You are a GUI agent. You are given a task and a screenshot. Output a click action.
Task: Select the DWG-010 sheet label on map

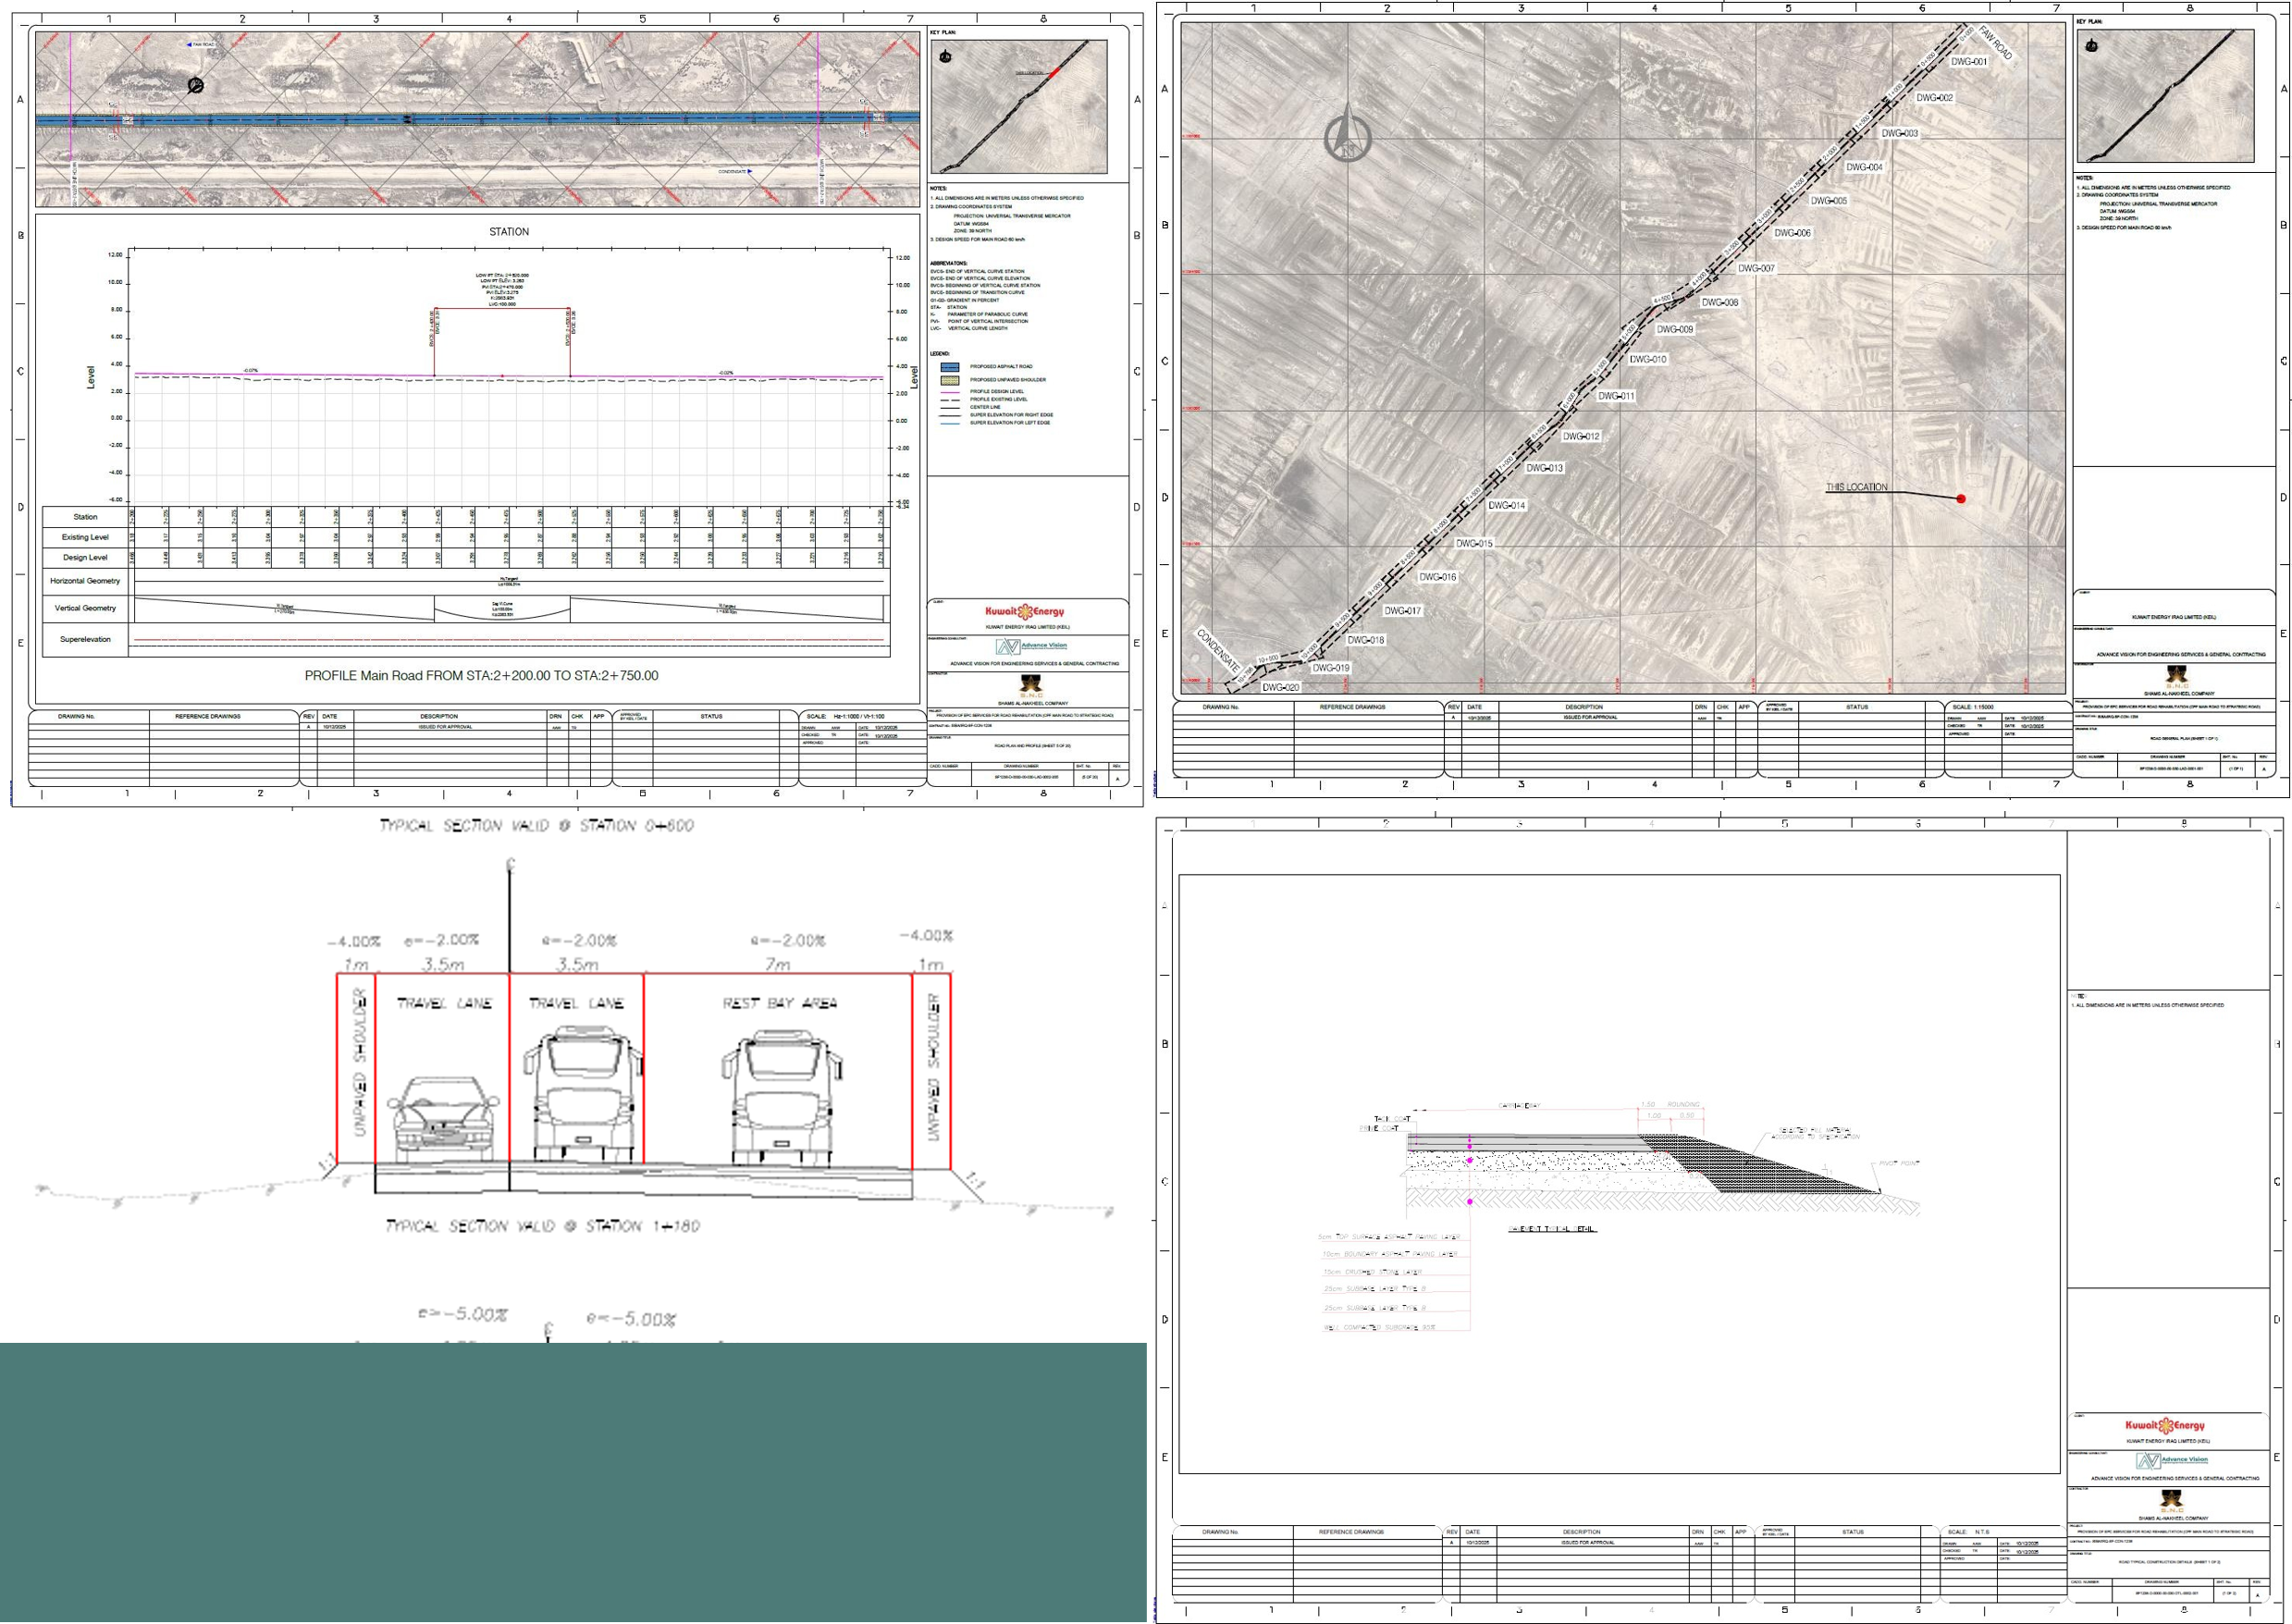pyautogui.click(x=1648, y=359)
